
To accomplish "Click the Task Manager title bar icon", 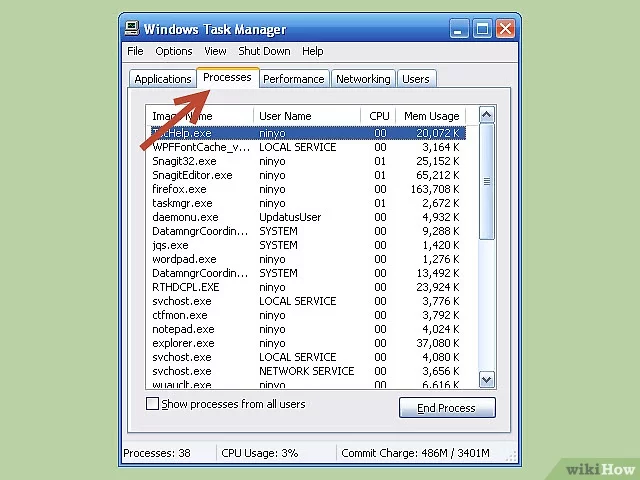I will pos(132,29).
